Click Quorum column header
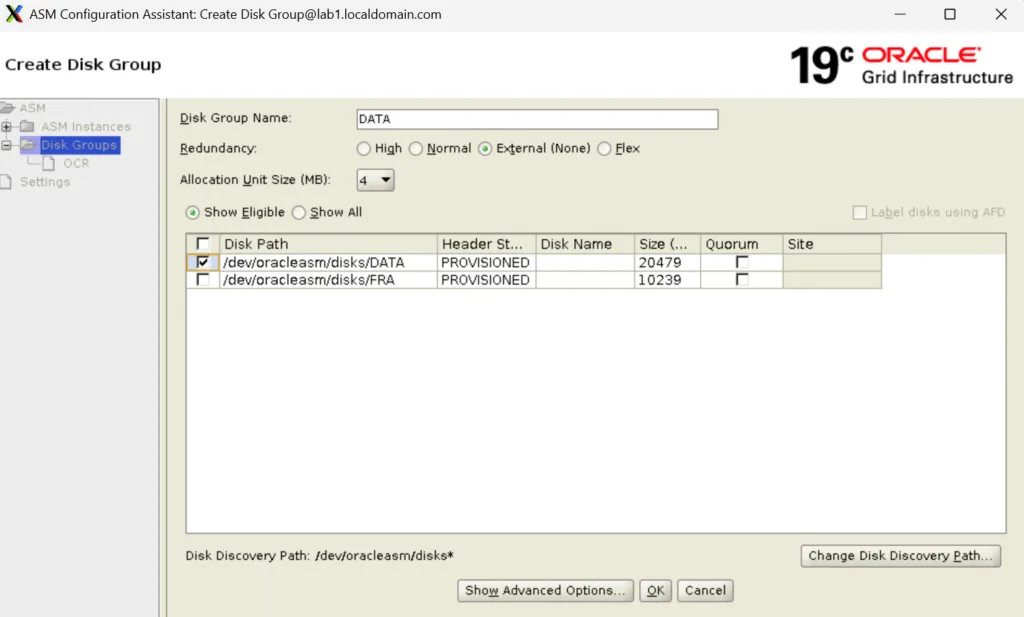This screenshot has height=617, width=1024. click(x=742, y=244)
